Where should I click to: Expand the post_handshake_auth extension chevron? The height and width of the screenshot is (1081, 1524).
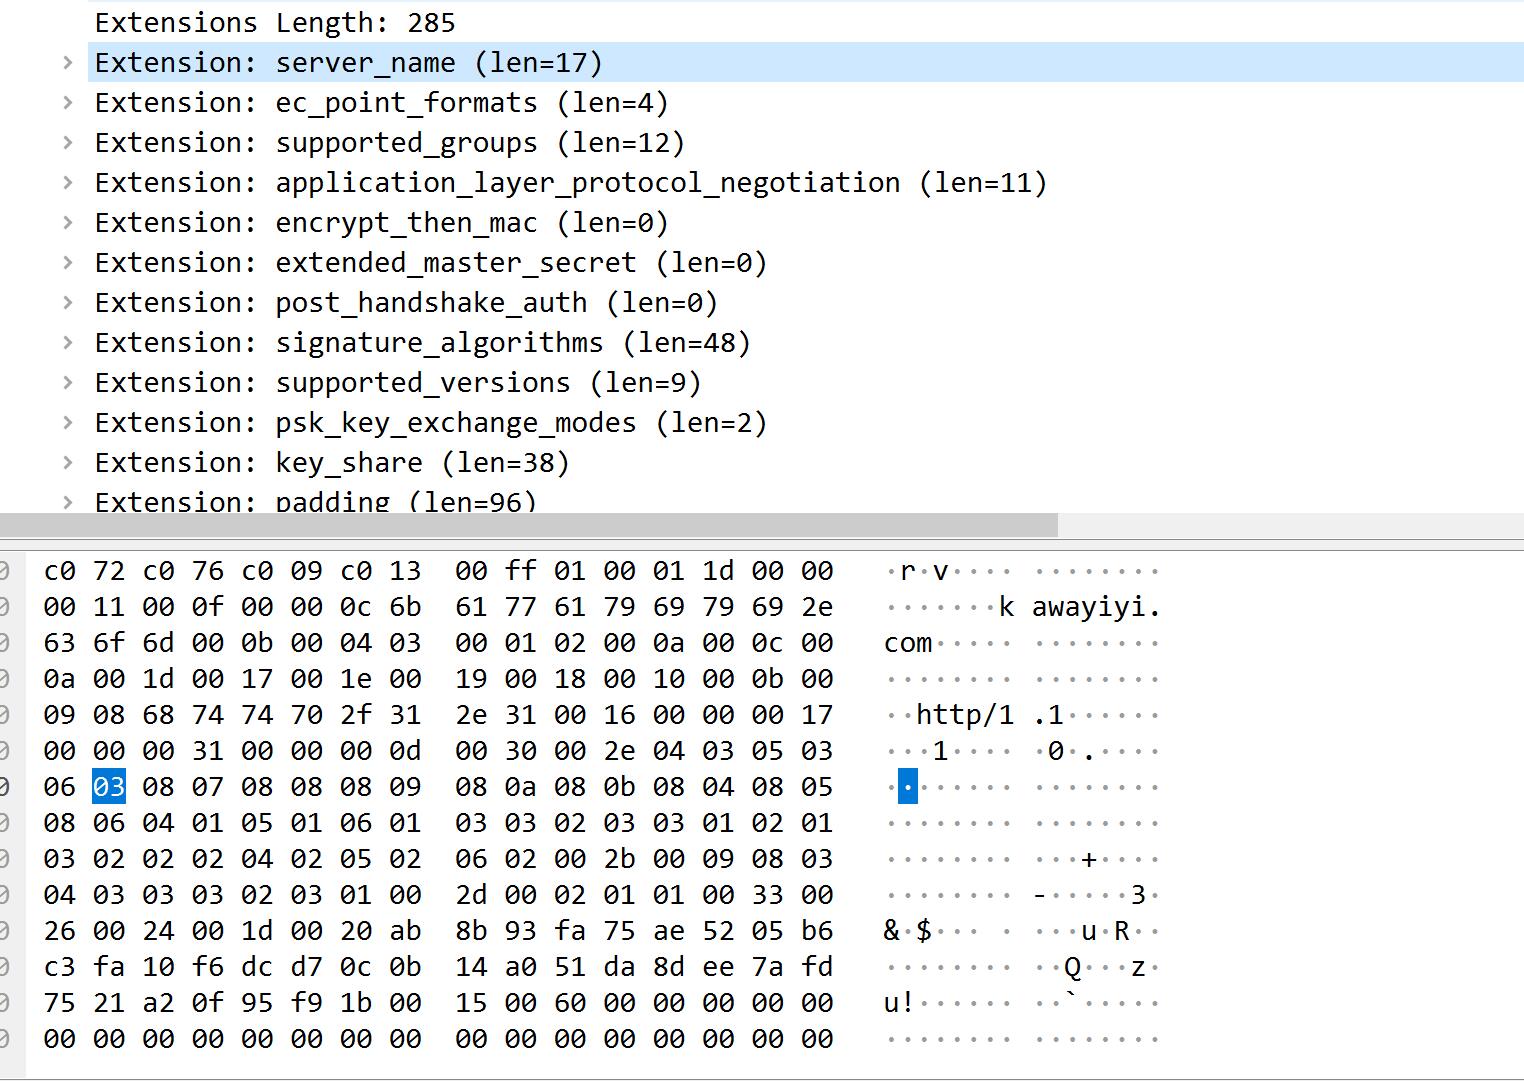click(67, 303)
